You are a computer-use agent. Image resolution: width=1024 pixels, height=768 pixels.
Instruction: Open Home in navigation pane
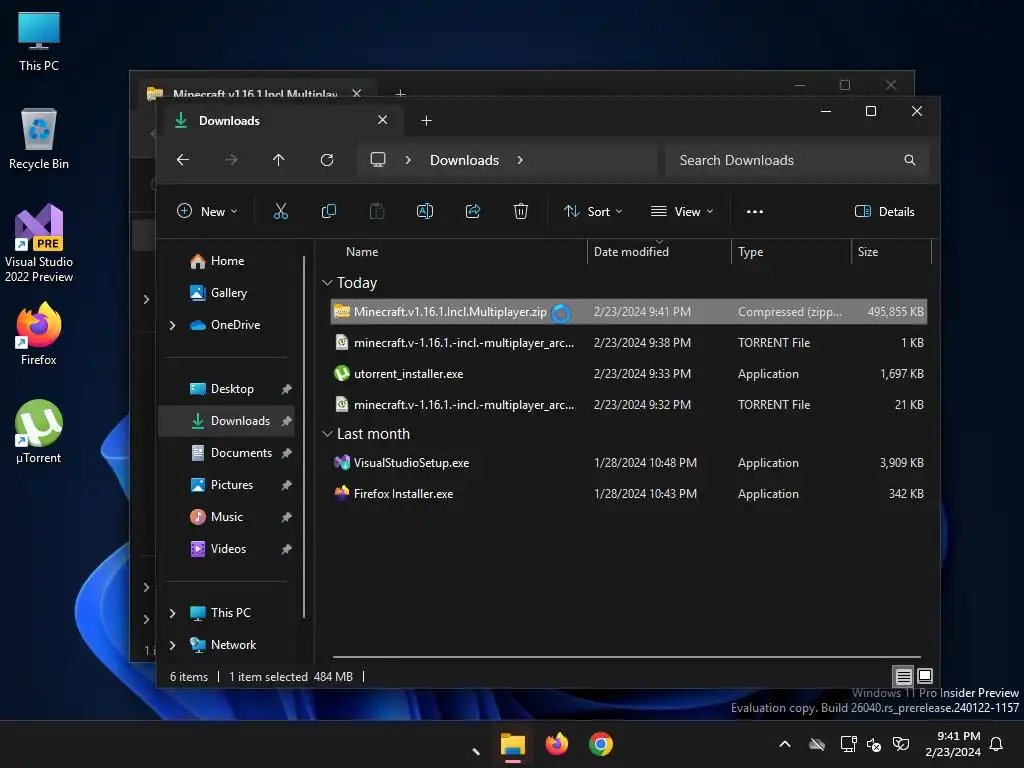coord(227,261)
